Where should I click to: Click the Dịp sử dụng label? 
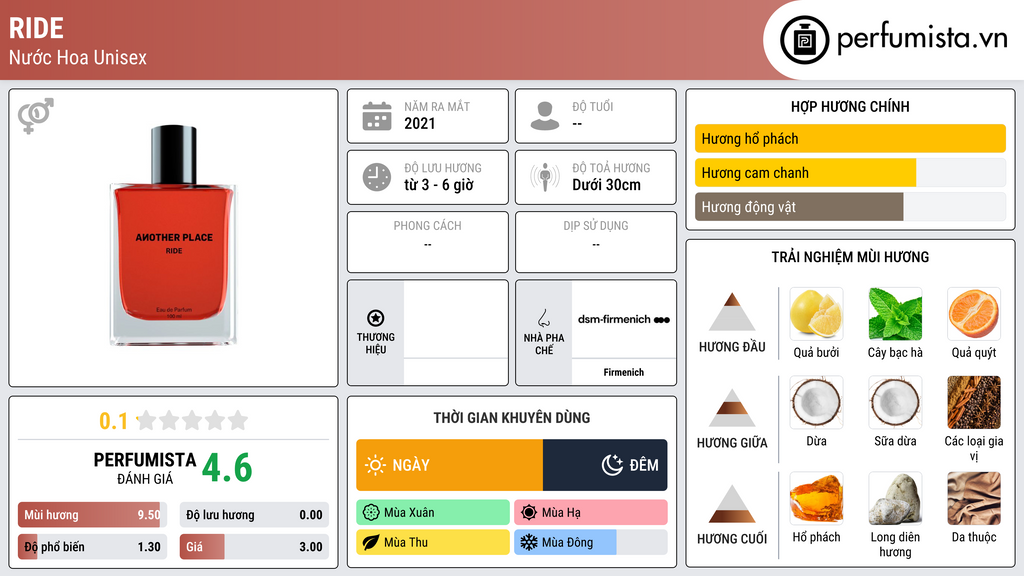tap(596, 226)
